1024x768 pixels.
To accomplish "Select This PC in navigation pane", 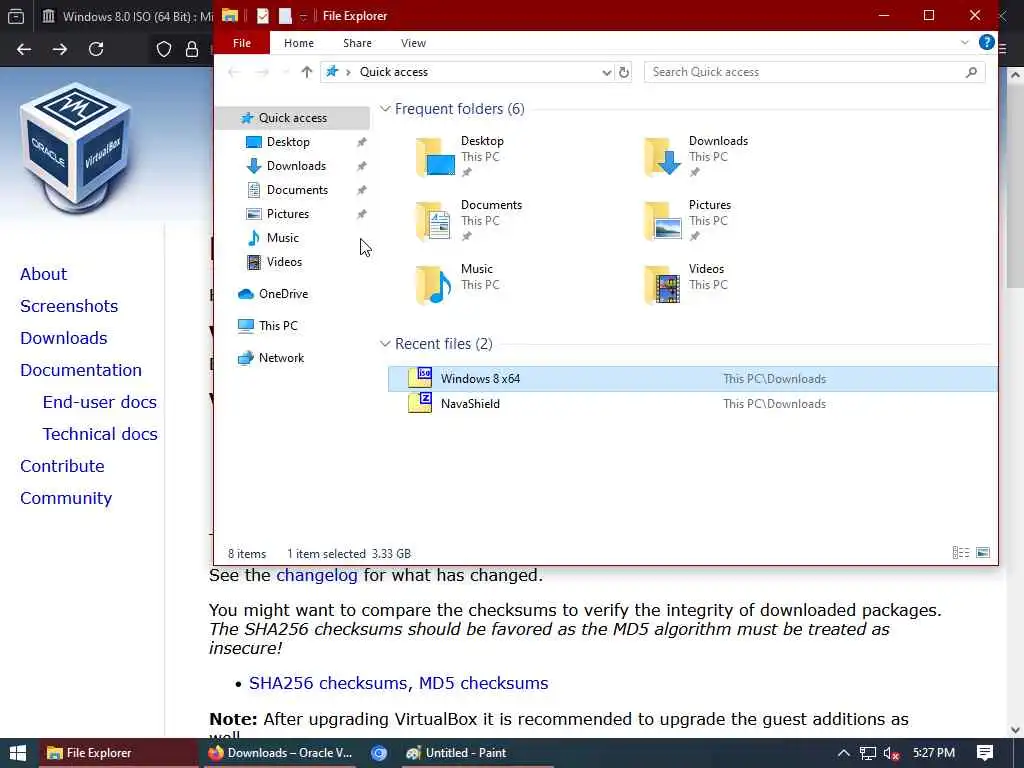I will click(278, 326).
